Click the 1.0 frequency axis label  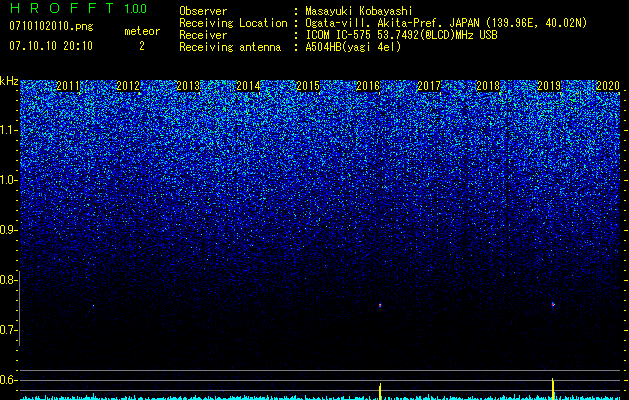(x=7, y=180)
